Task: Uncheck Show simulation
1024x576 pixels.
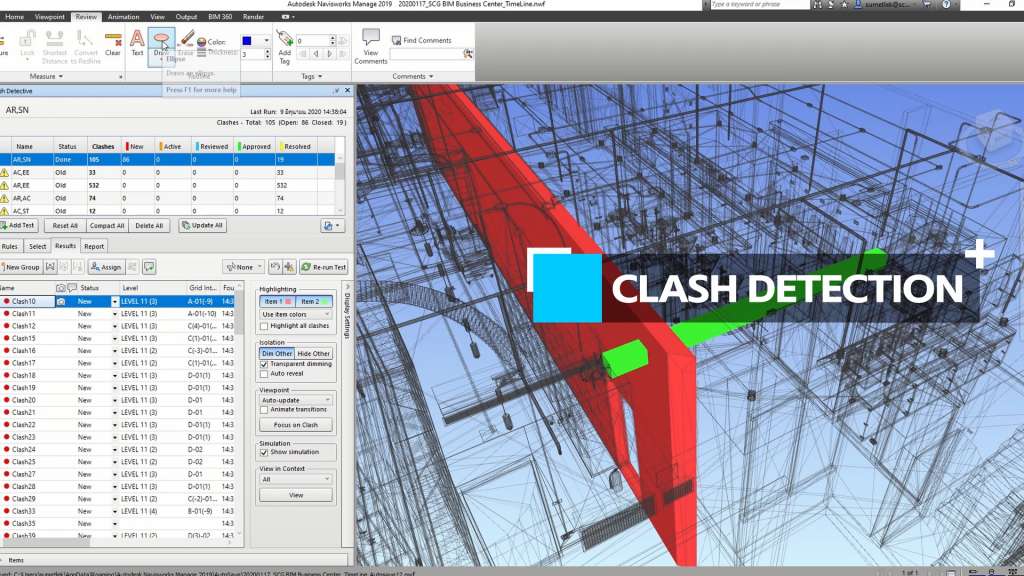Action: point(264,452)
